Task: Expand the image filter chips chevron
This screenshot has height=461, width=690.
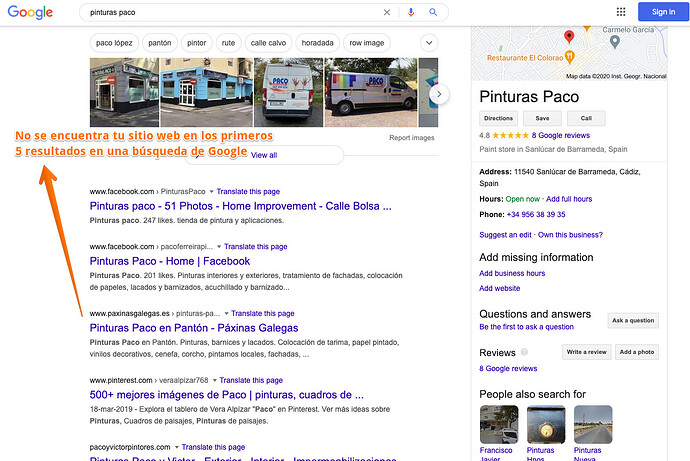Action: click(429, 43)
